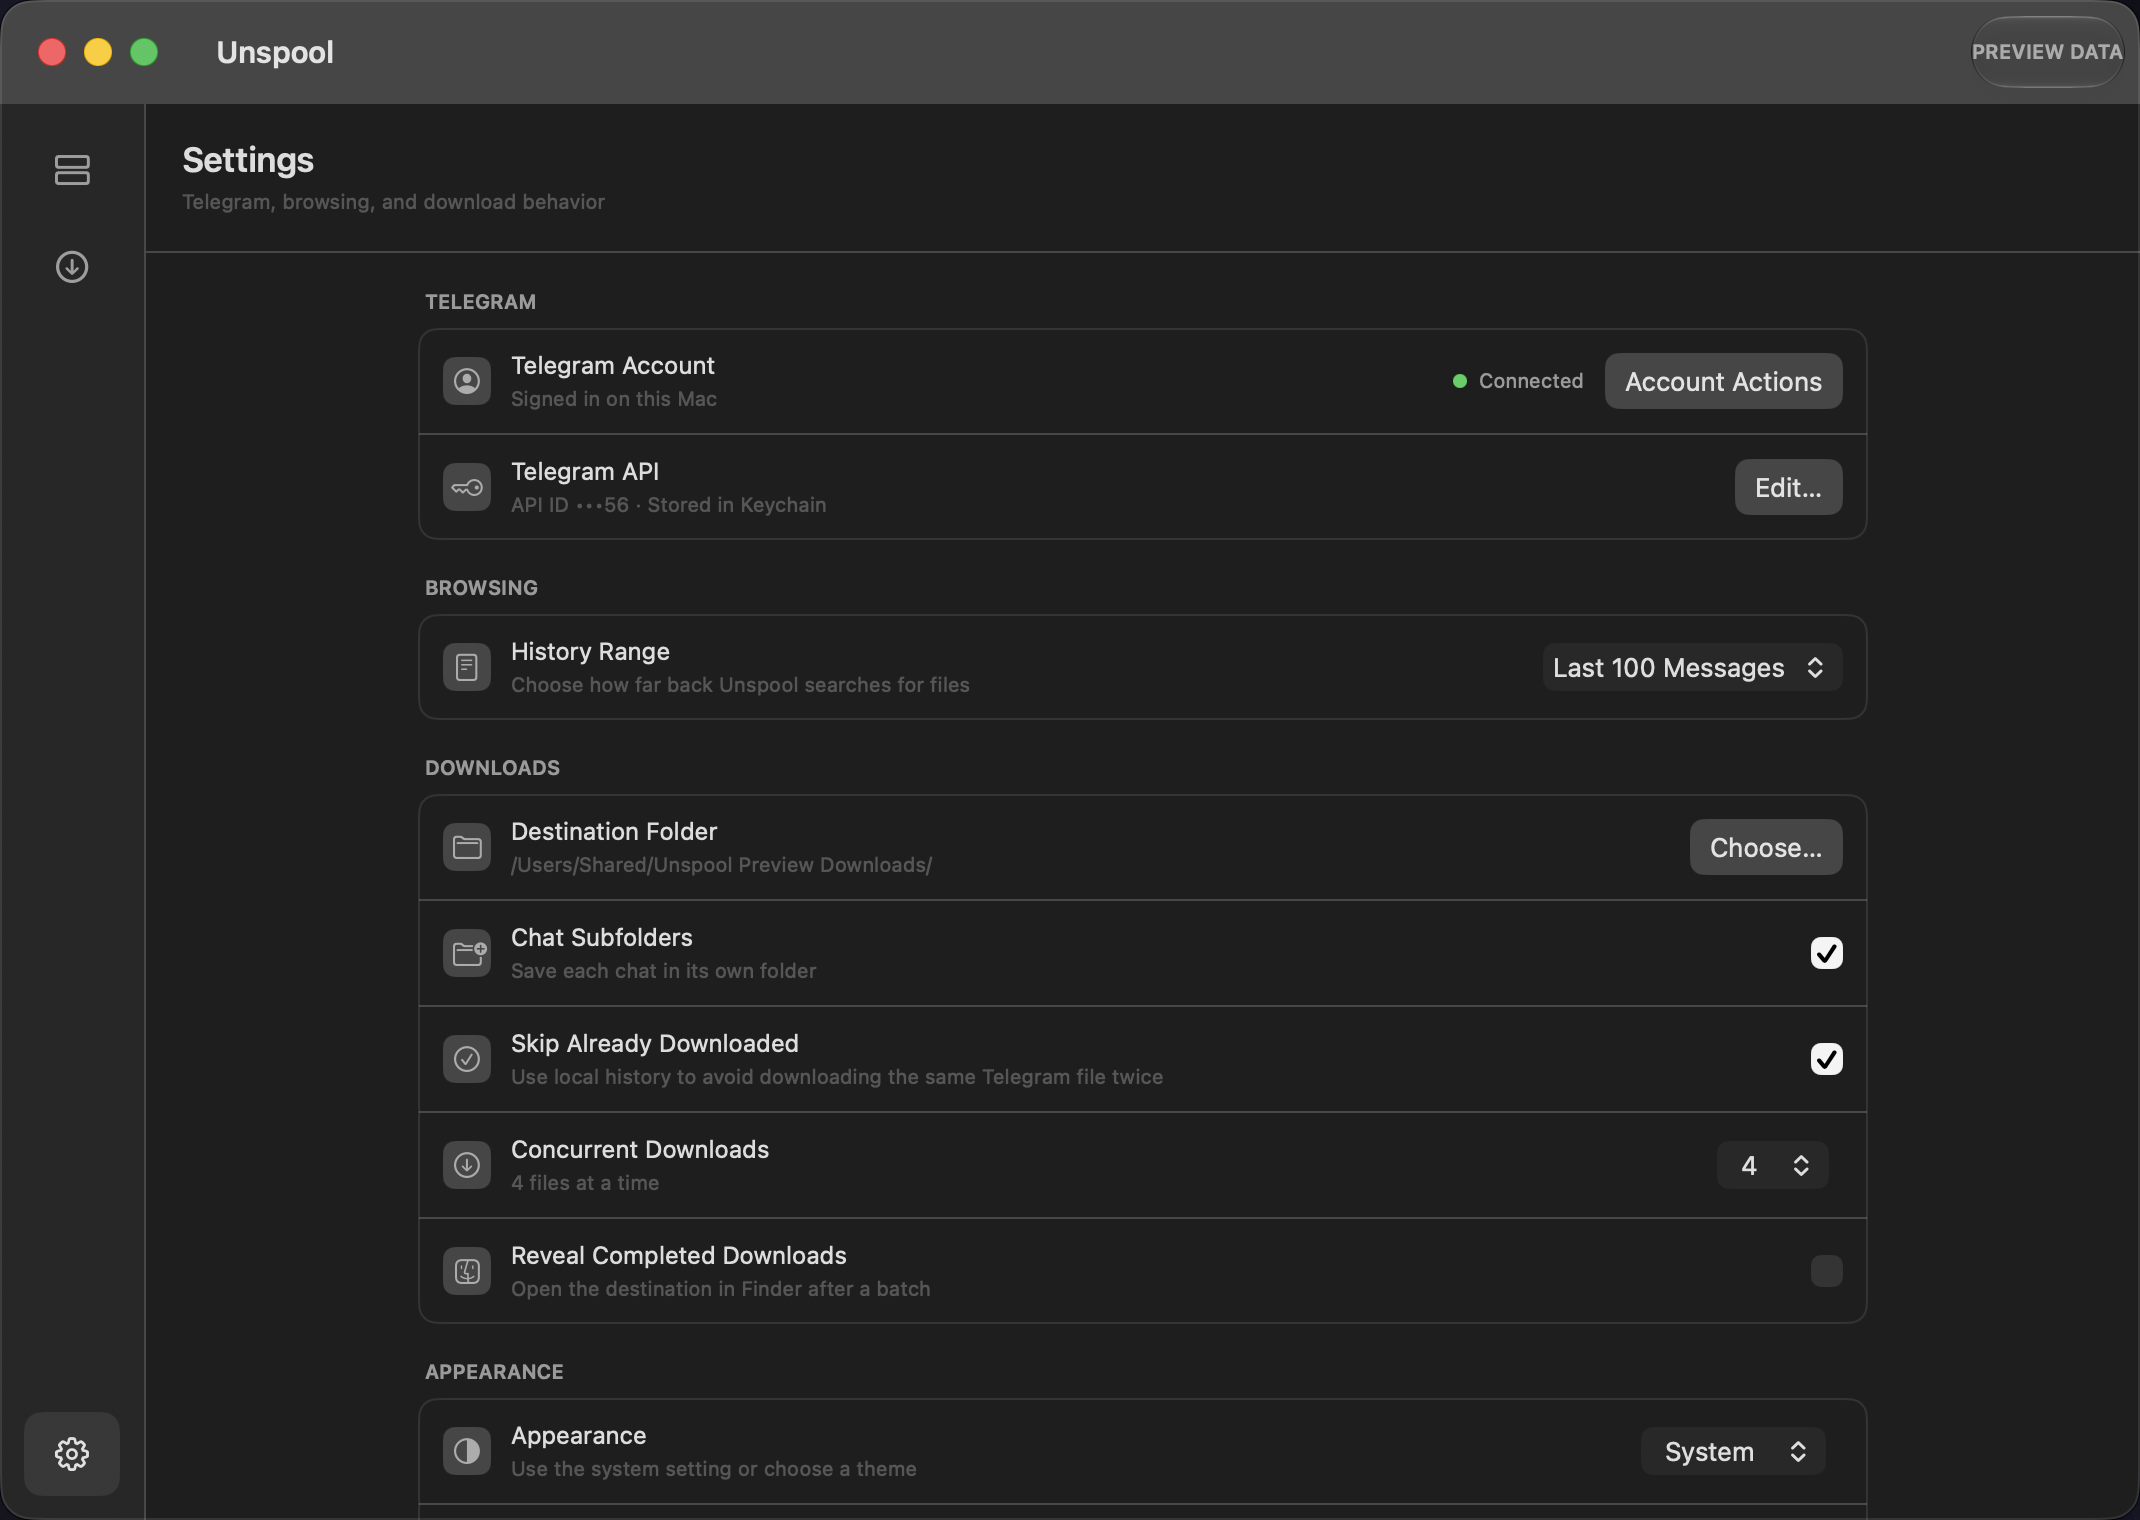Click 'Save each chat in its own folder' text
This screenshot has height=1520, width=2140.
click(664, 971)
